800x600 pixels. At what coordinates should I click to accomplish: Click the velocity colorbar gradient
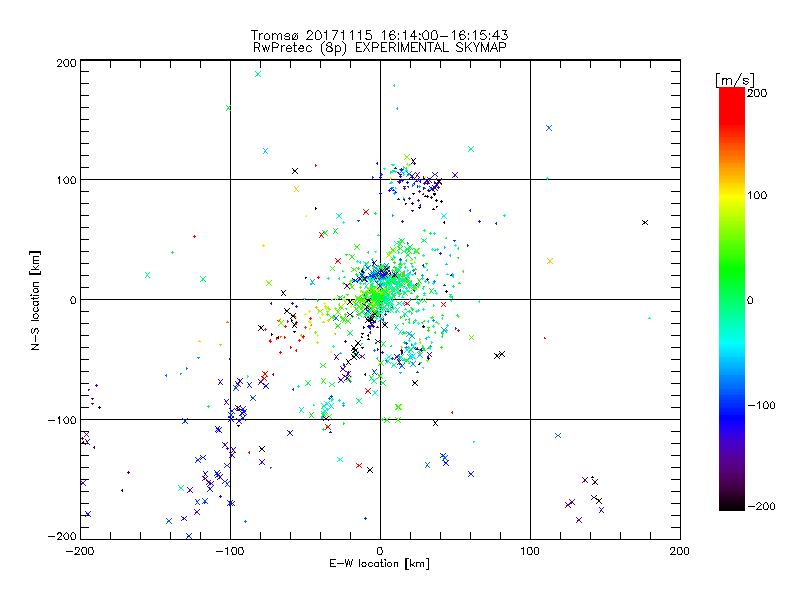732,298
